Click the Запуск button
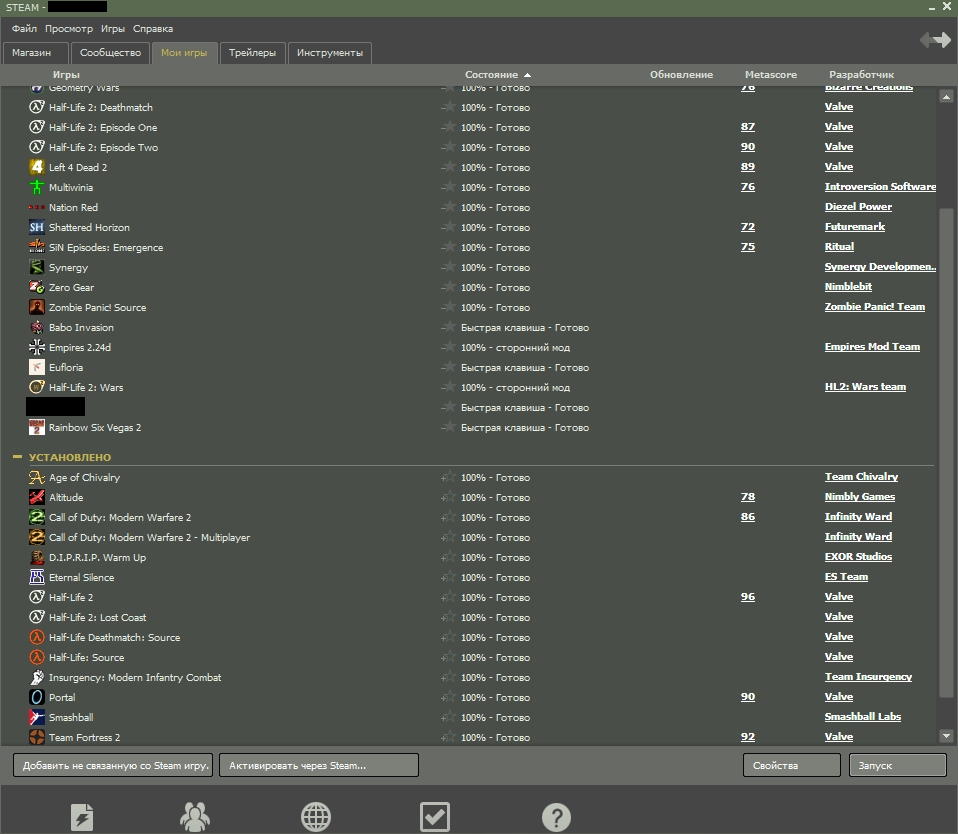 pos(898,765)
